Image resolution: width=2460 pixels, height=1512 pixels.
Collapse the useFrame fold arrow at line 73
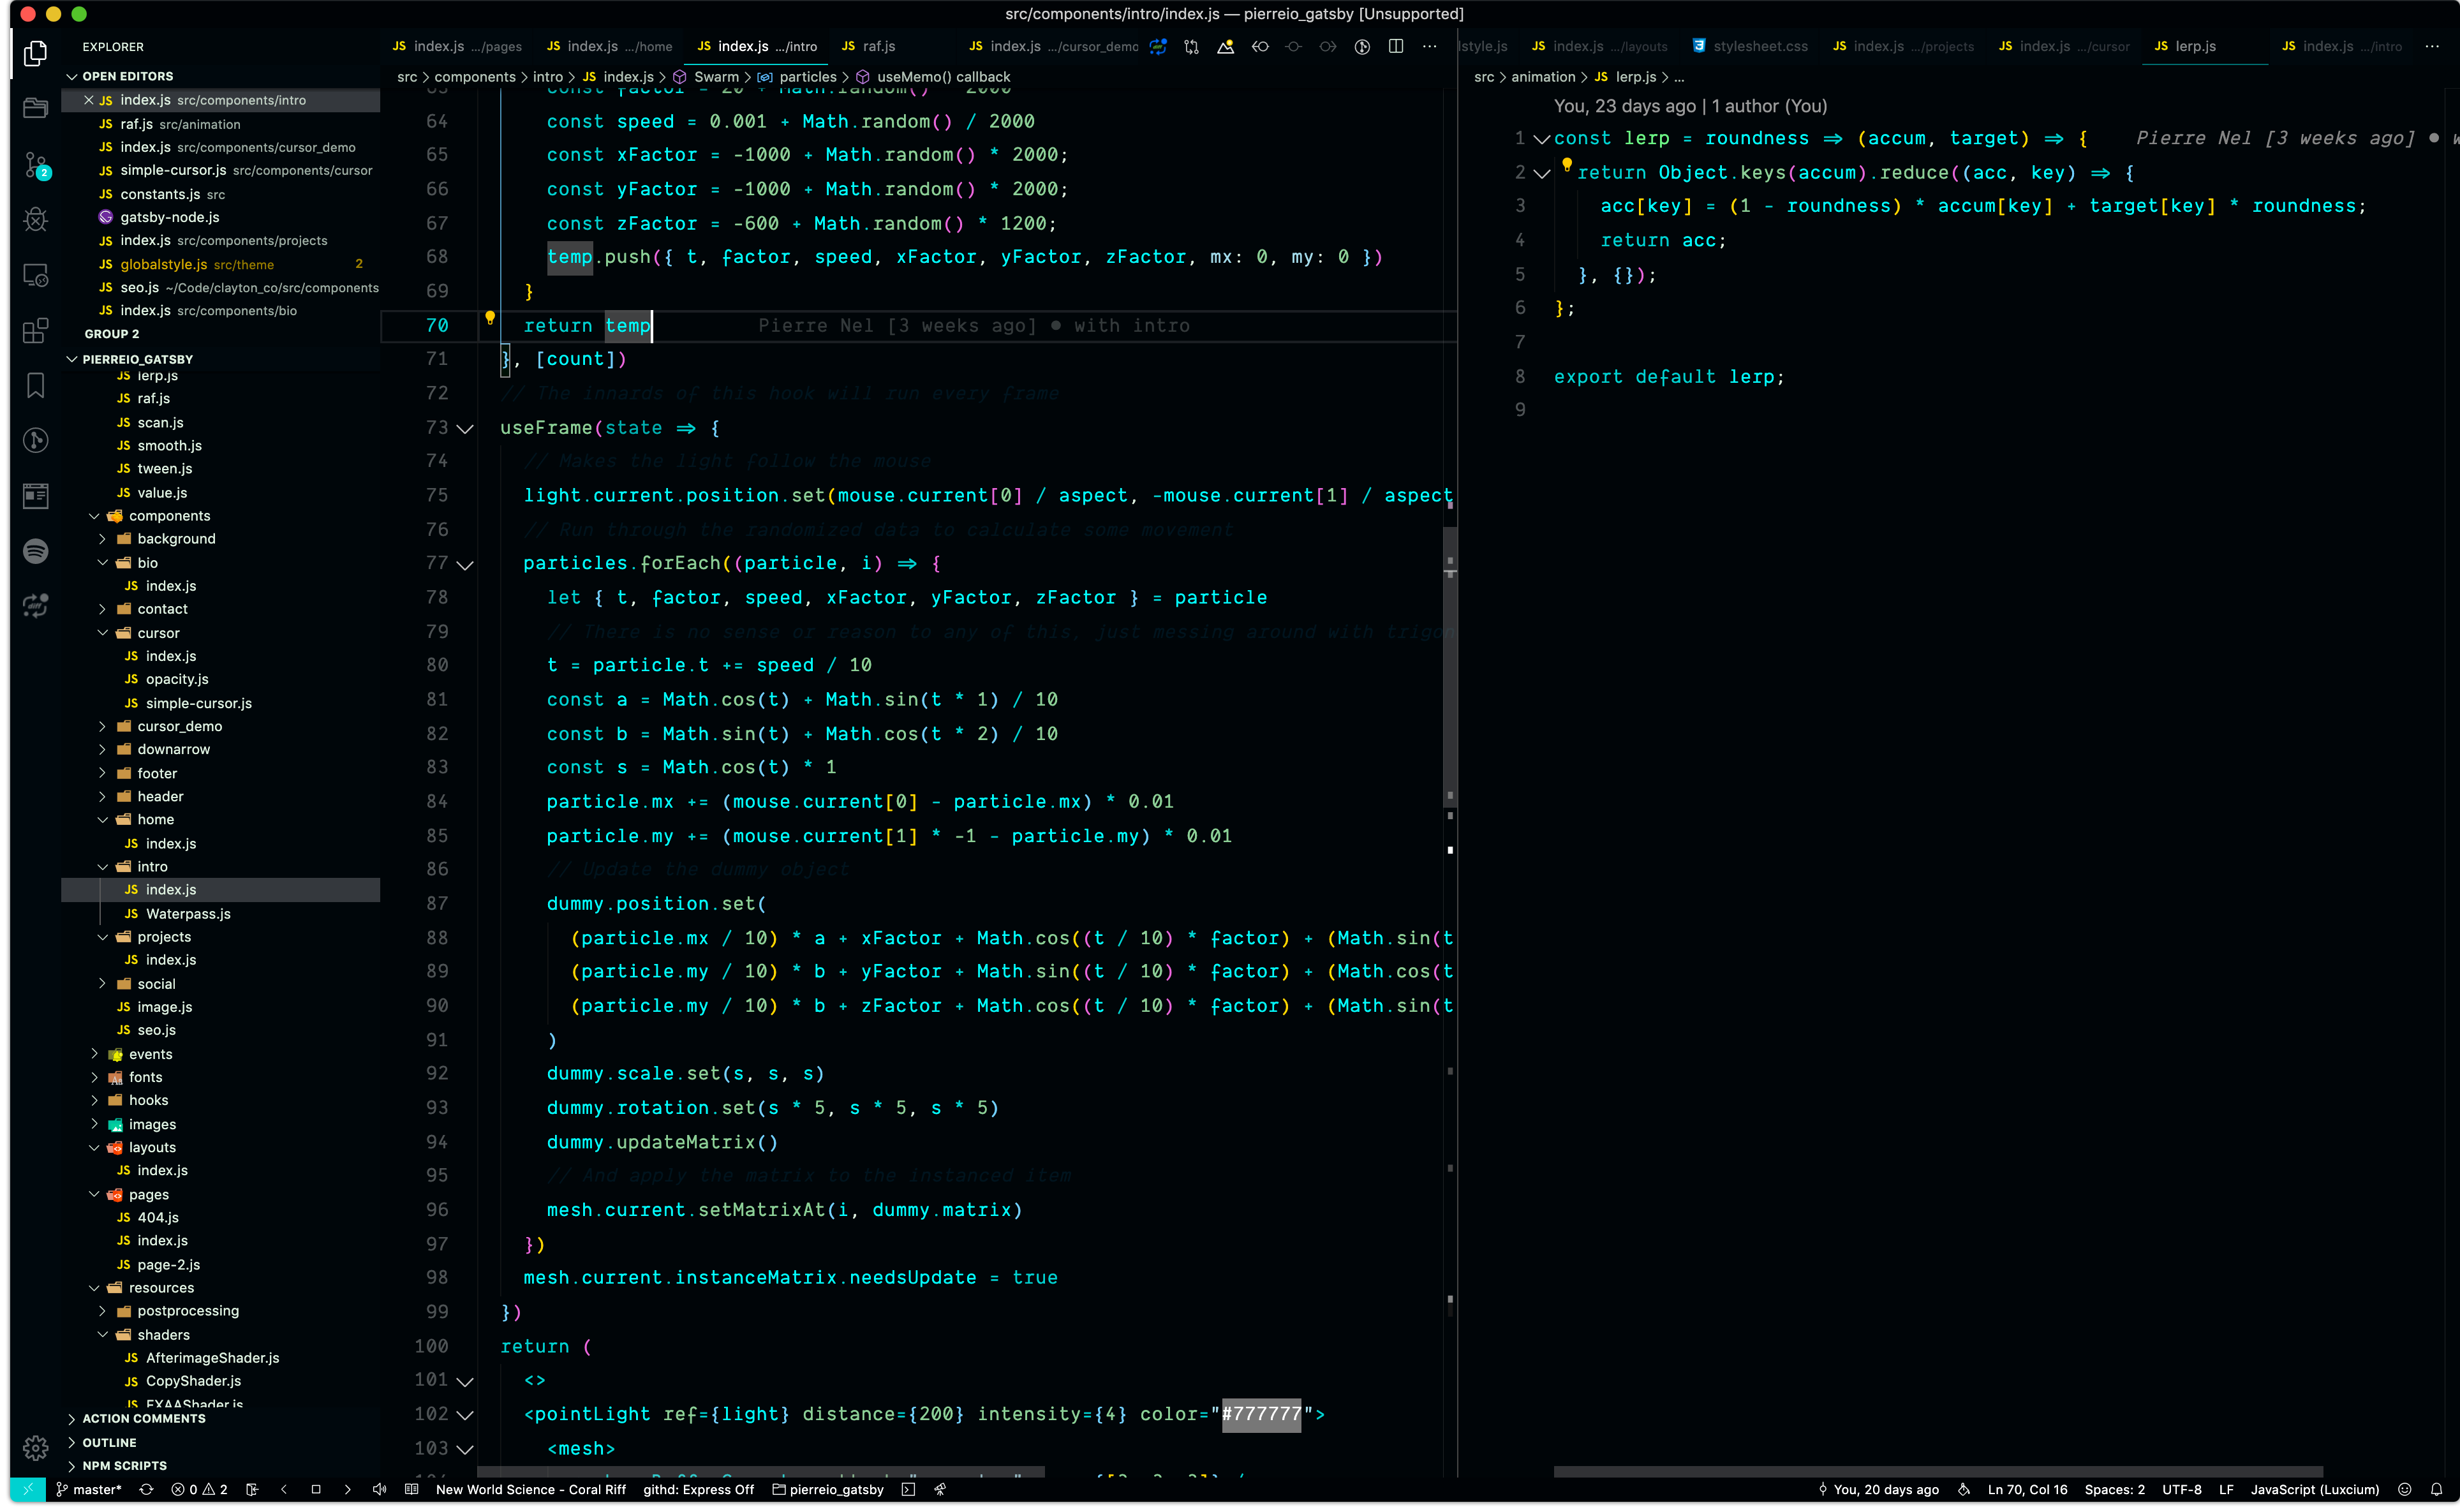coord(465,428)
